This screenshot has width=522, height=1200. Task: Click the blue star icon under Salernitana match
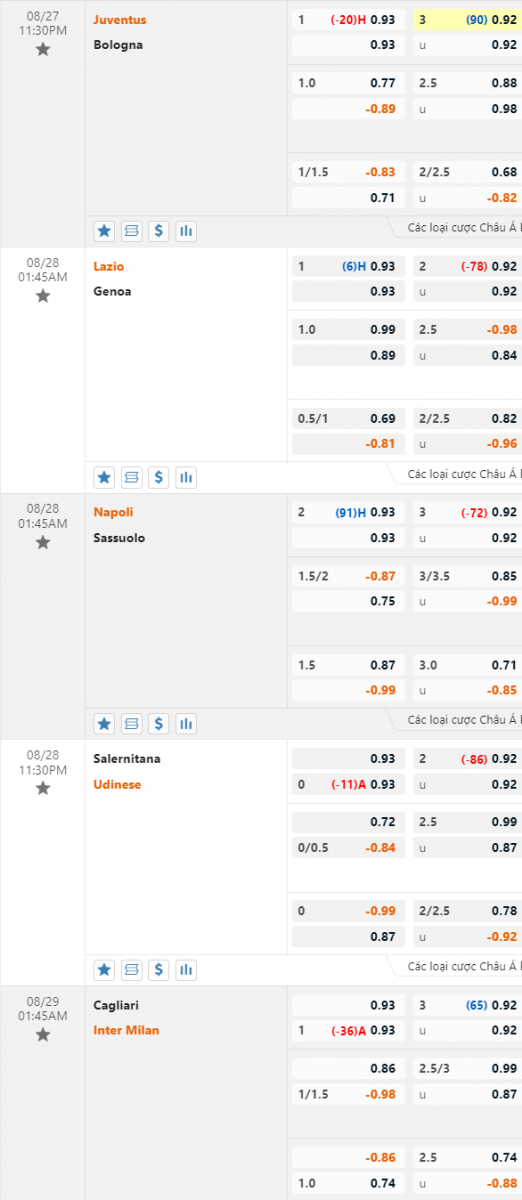pos(104,969)
